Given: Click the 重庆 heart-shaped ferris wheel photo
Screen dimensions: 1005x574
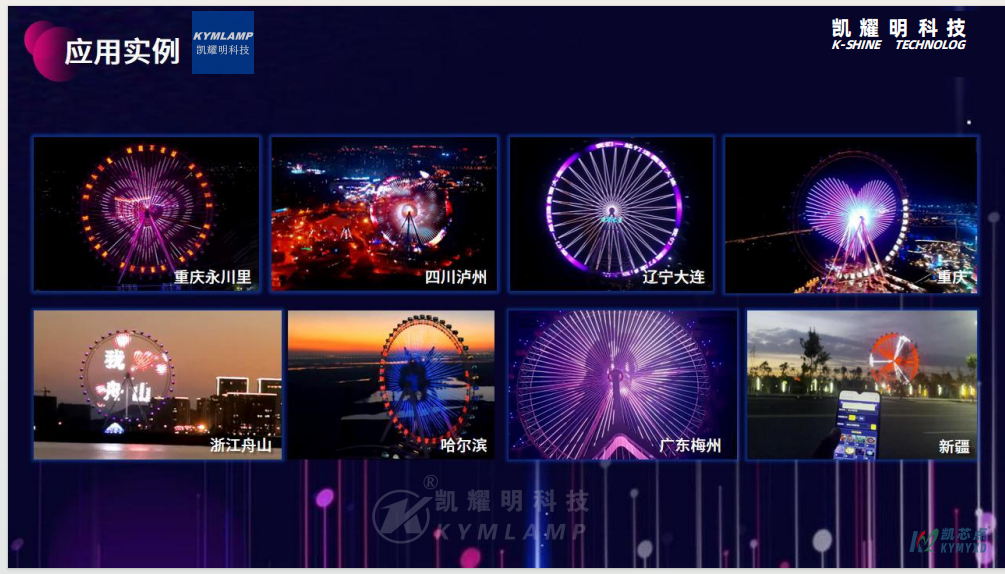Looking at the screenshot, I should [x=851, y=215].
